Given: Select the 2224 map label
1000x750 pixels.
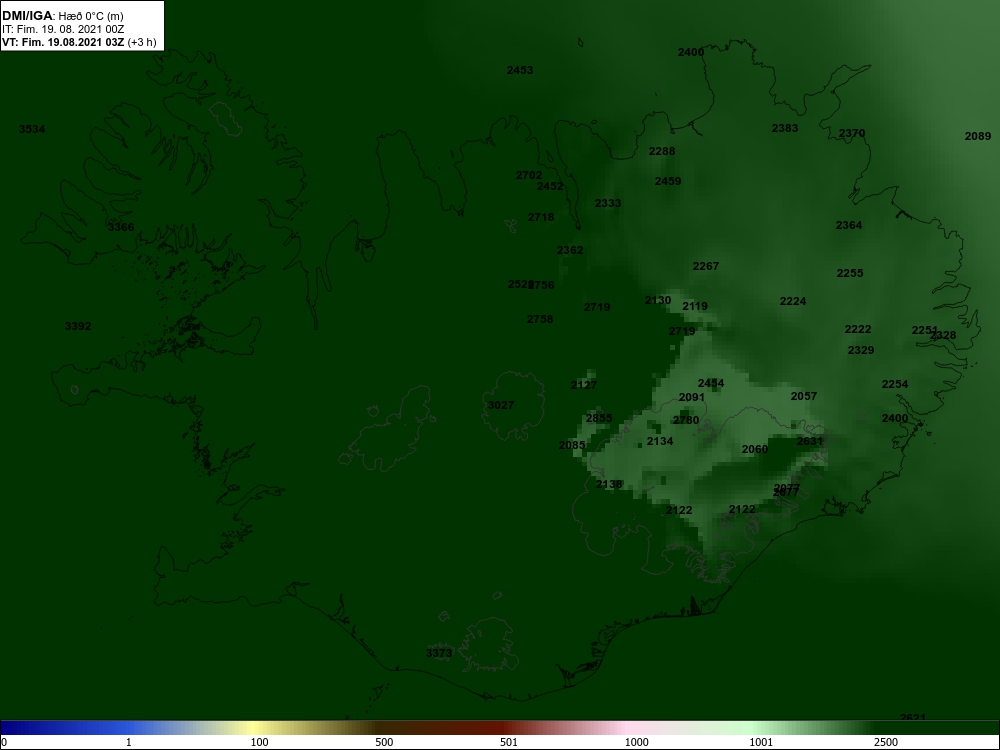Looking at the screenshot, I should coord(793,302).
